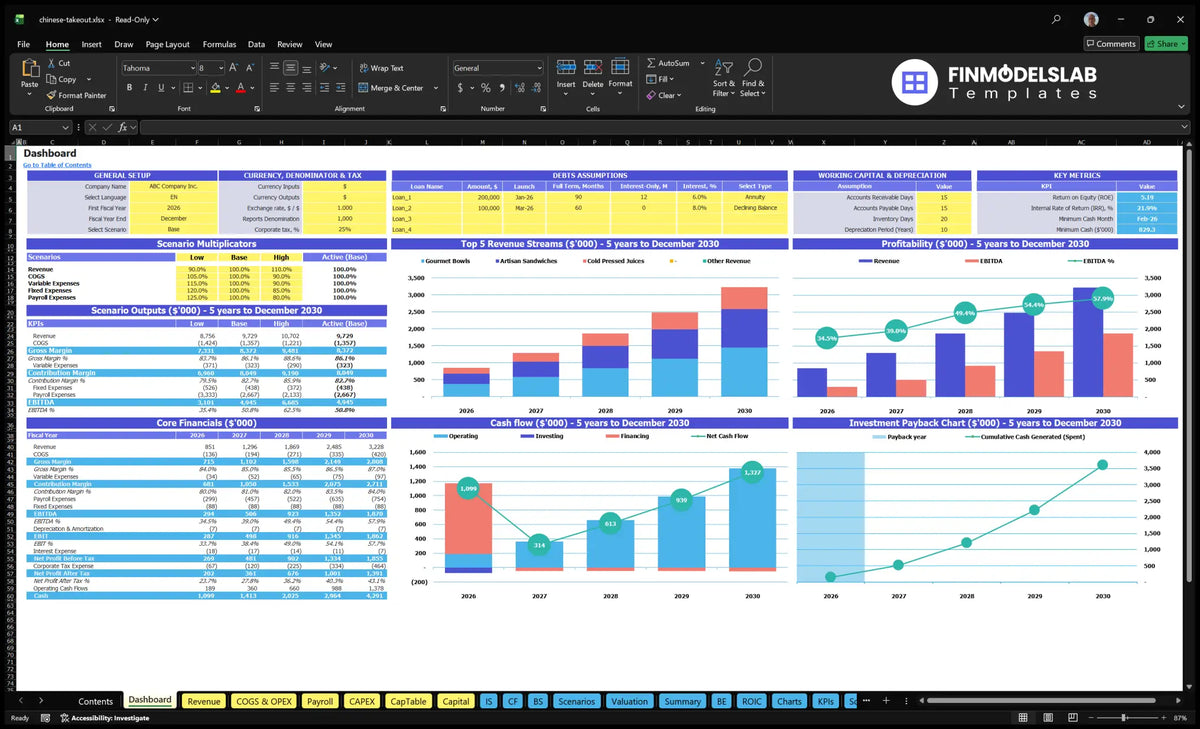Apply percent style formatting
The width and height of the screenshot is (1200, 729).
[x=484, y=88]
